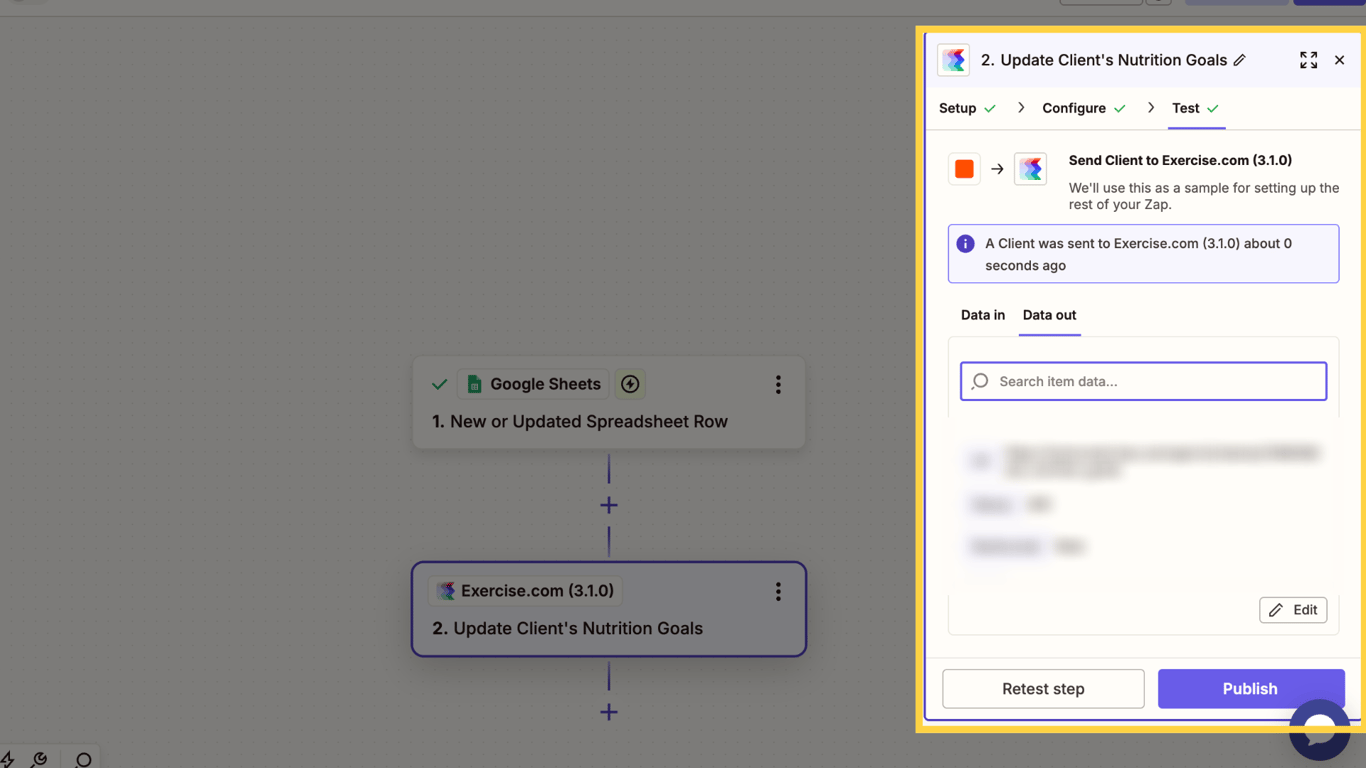Click the Retest step button

click(x=1043, y=689)
